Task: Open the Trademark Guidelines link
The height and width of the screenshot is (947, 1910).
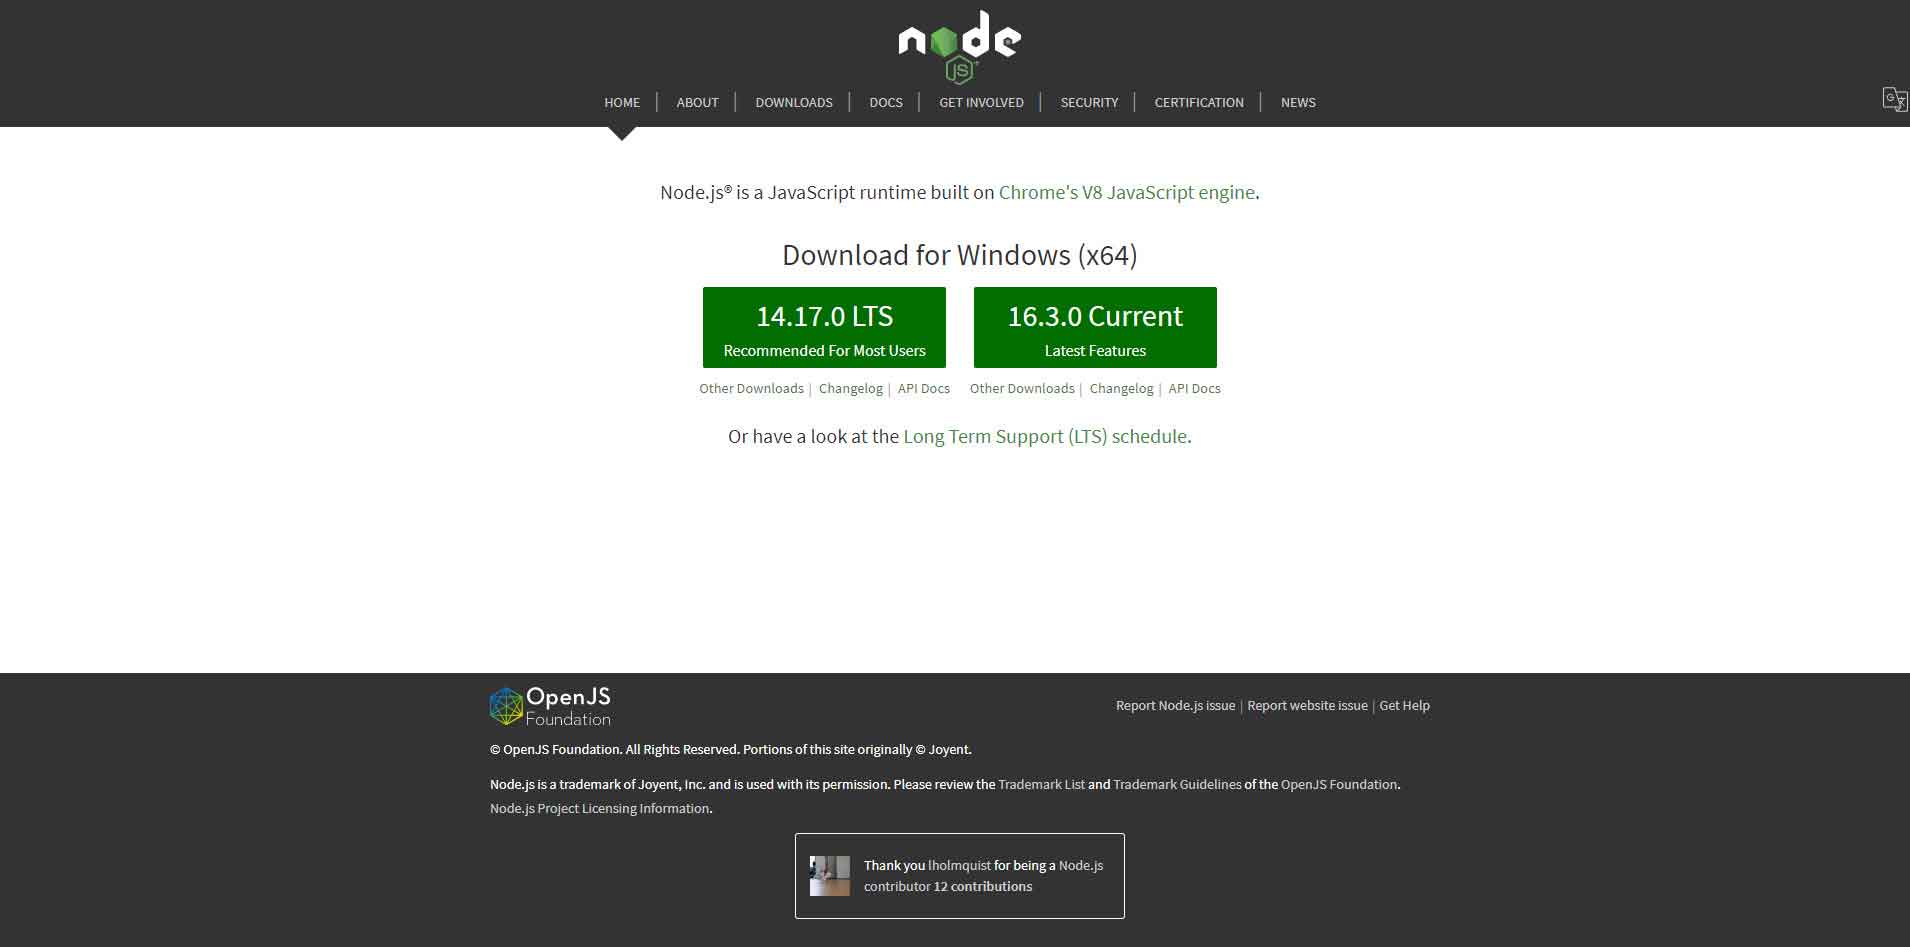Action: (x=1177, y=784)
